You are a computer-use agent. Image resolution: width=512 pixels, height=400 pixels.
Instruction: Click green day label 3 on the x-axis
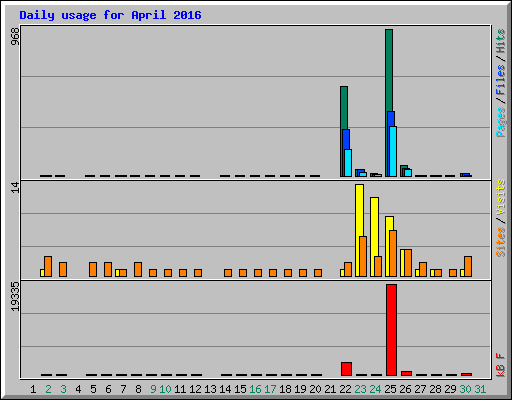click(63, 389)
